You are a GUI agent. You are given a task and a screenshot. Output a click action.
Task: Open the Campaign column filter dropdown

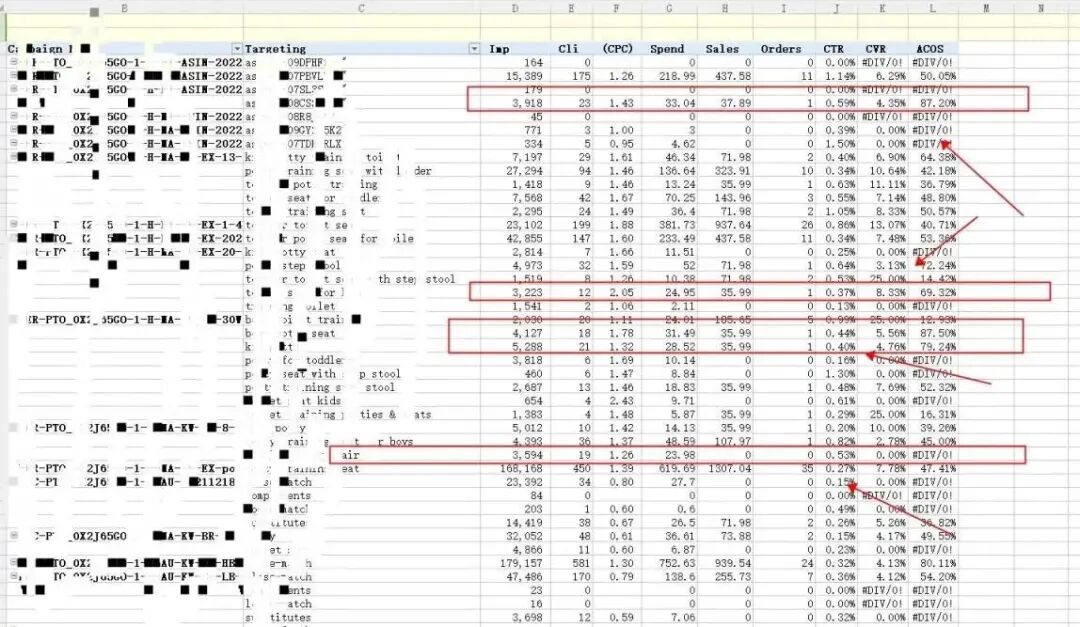pyautogui.click(x=237, y=49)
